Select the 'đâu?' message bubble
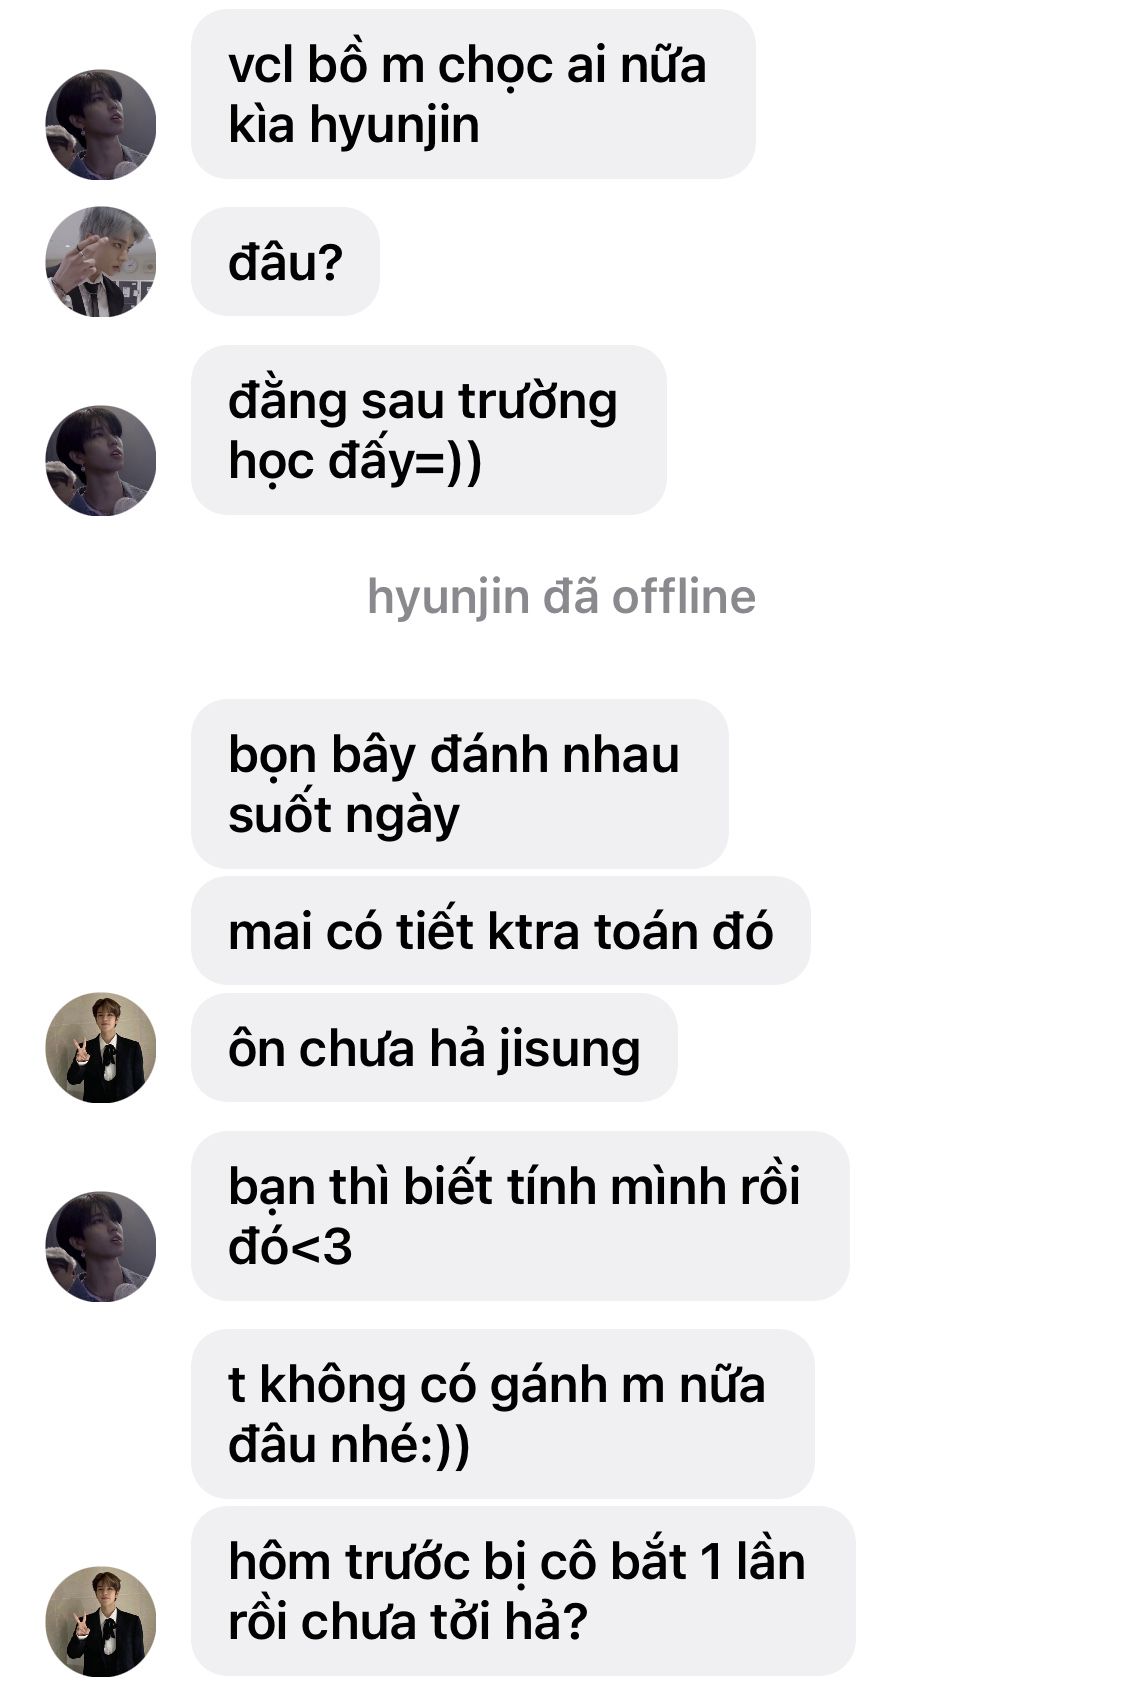The image size is (1124, 1686). point(285,262)
